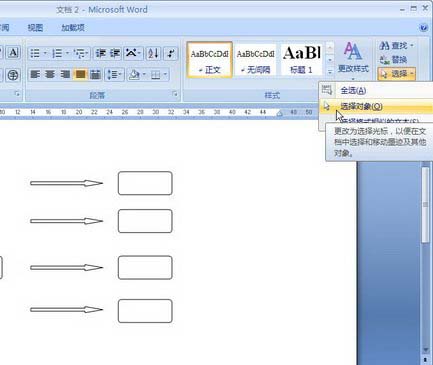Click the Word help question-mark icon

coord(424,28)
